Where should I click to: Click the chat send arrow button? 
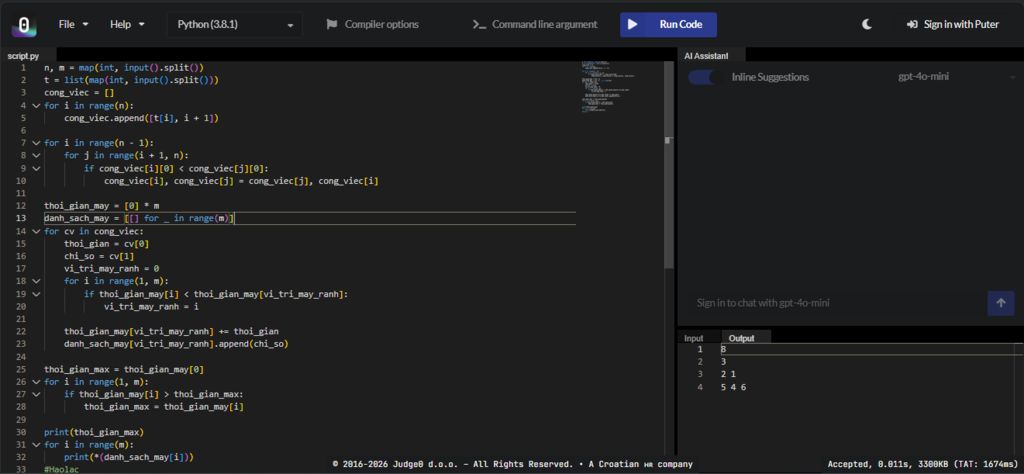coord(1000,303)
